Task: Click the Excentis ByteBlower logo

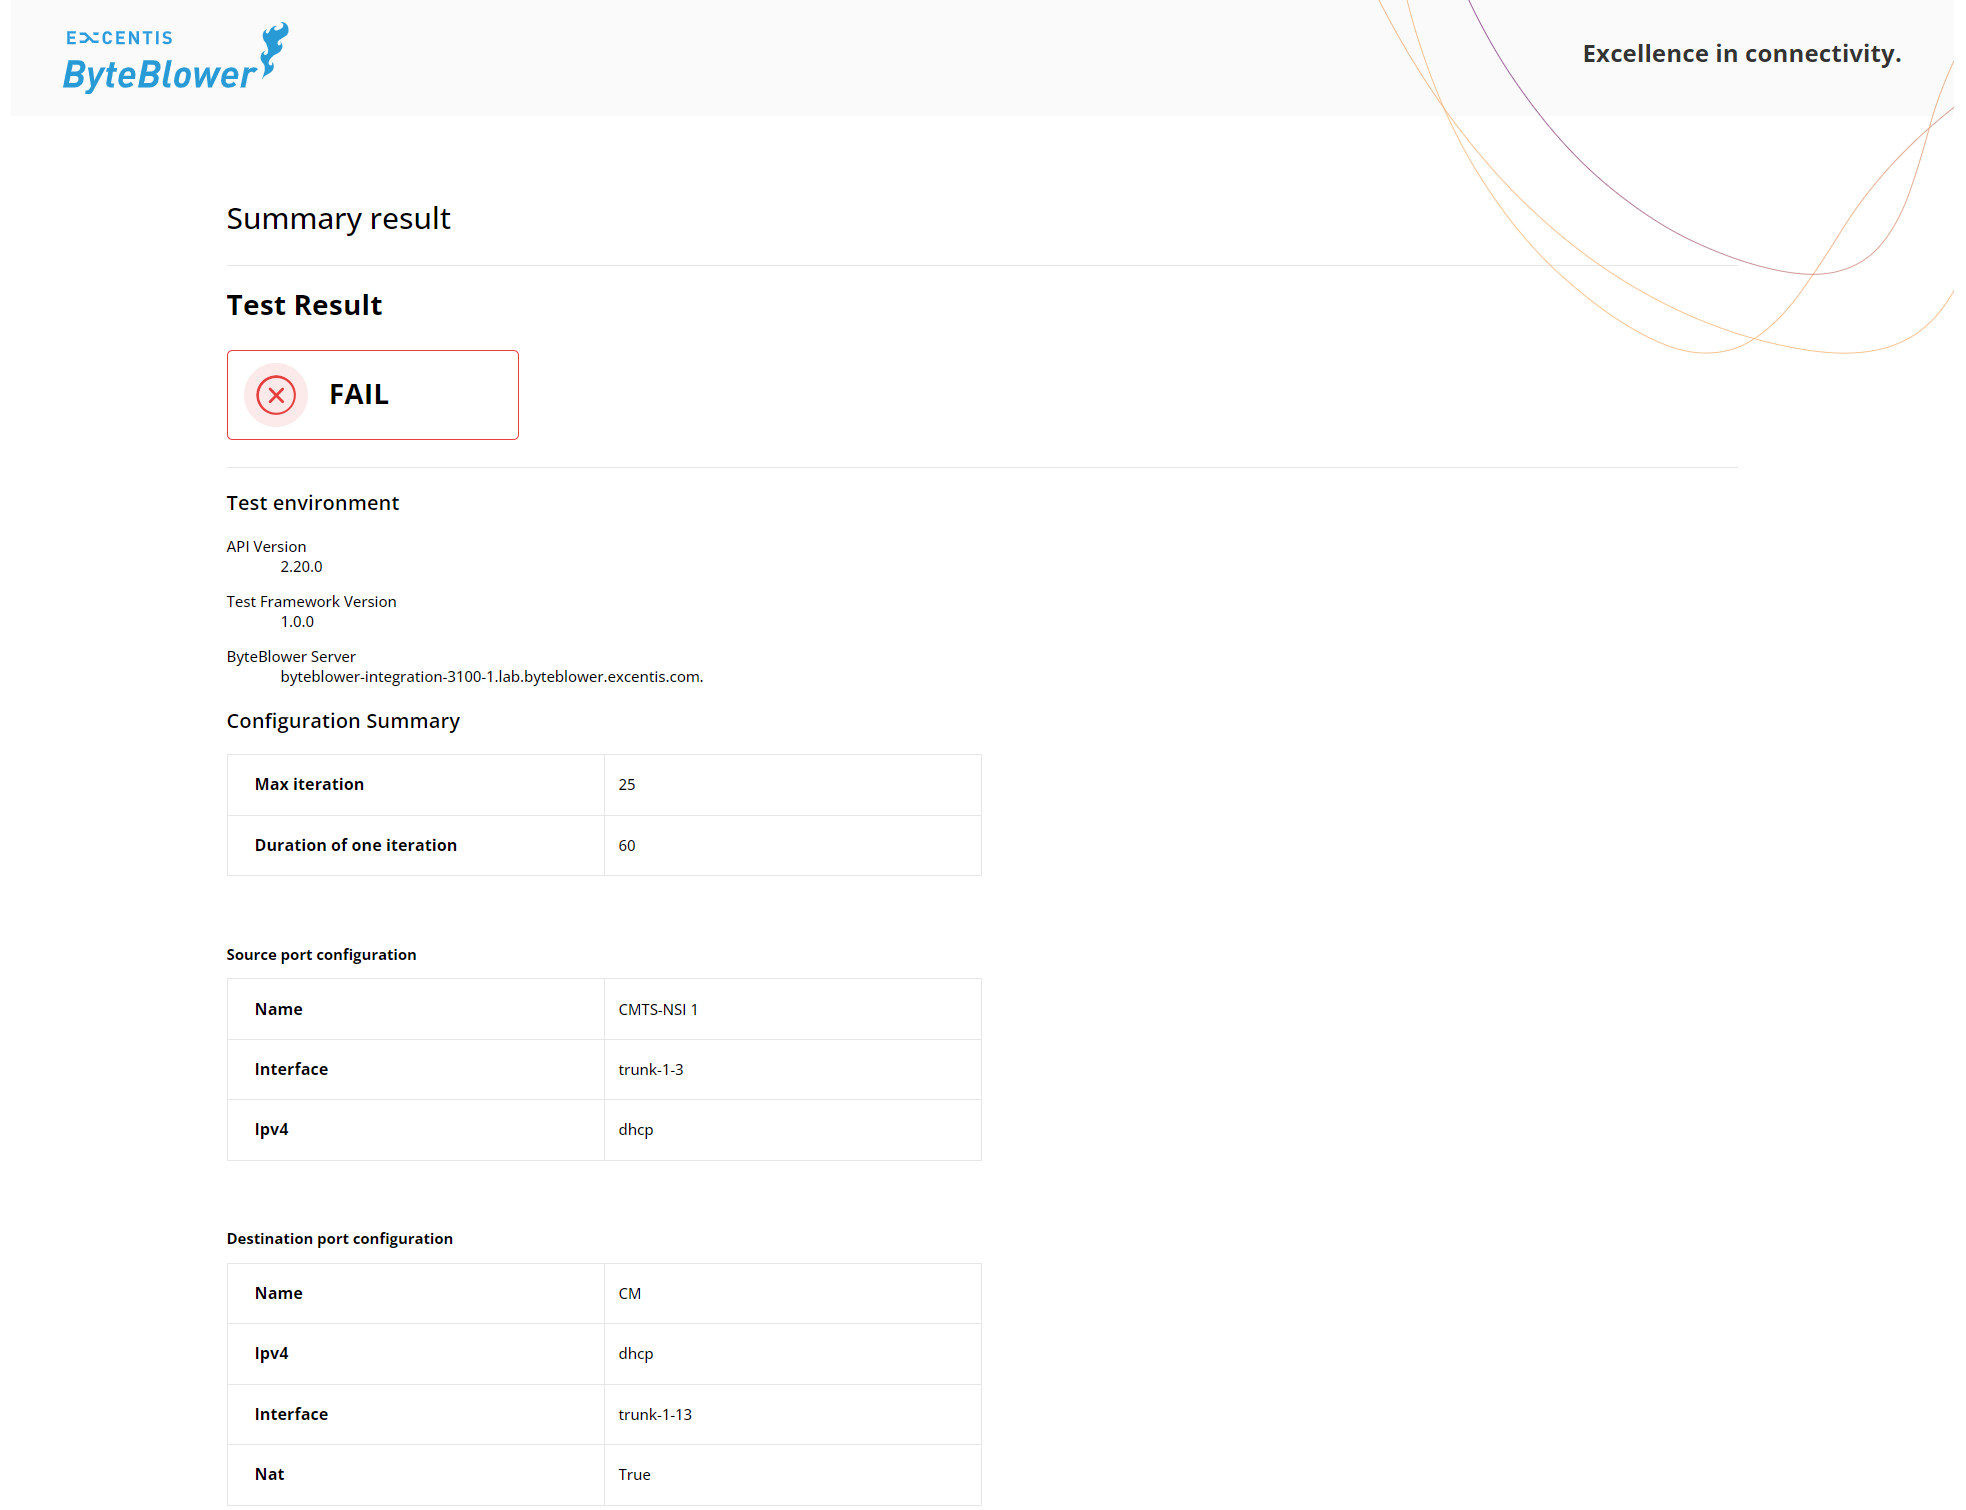Action: [172, 55]
